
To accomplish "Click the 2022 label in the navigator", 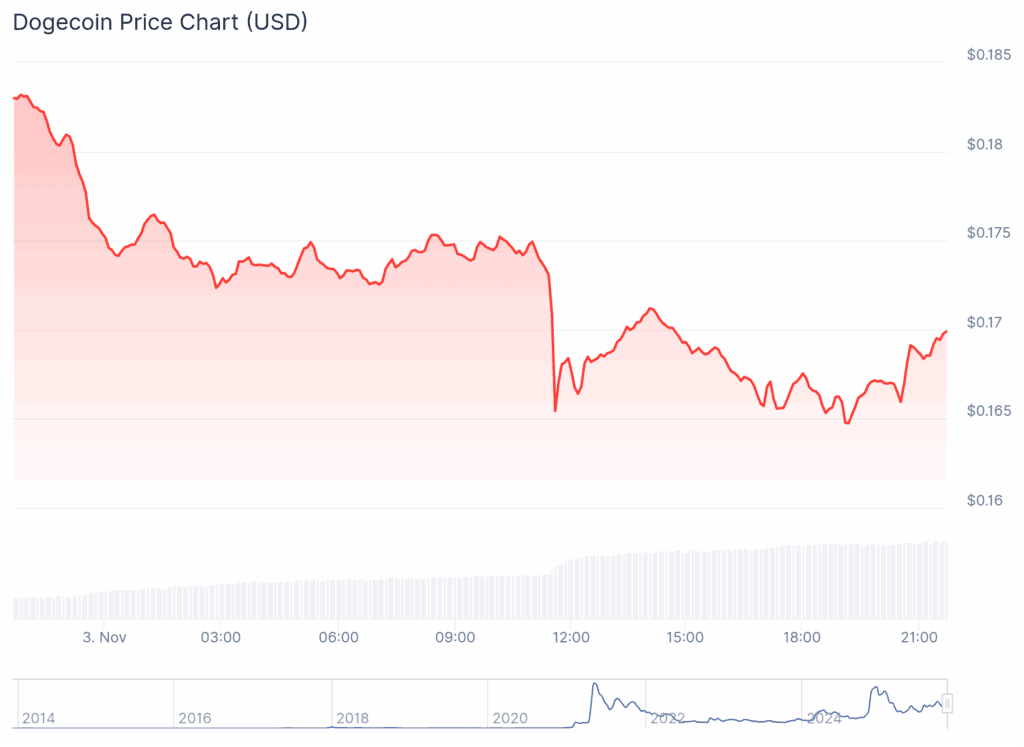I will 667,718.
